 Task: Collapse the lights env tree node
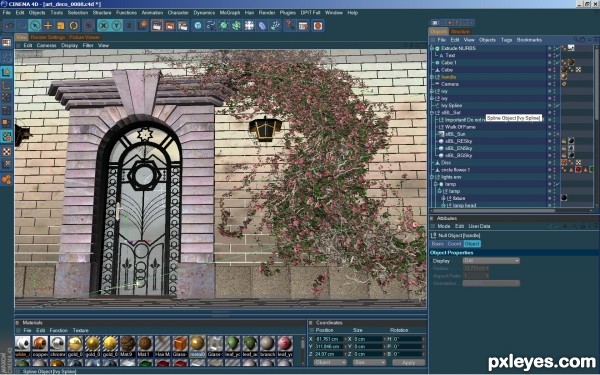click(x=432, y=177)
